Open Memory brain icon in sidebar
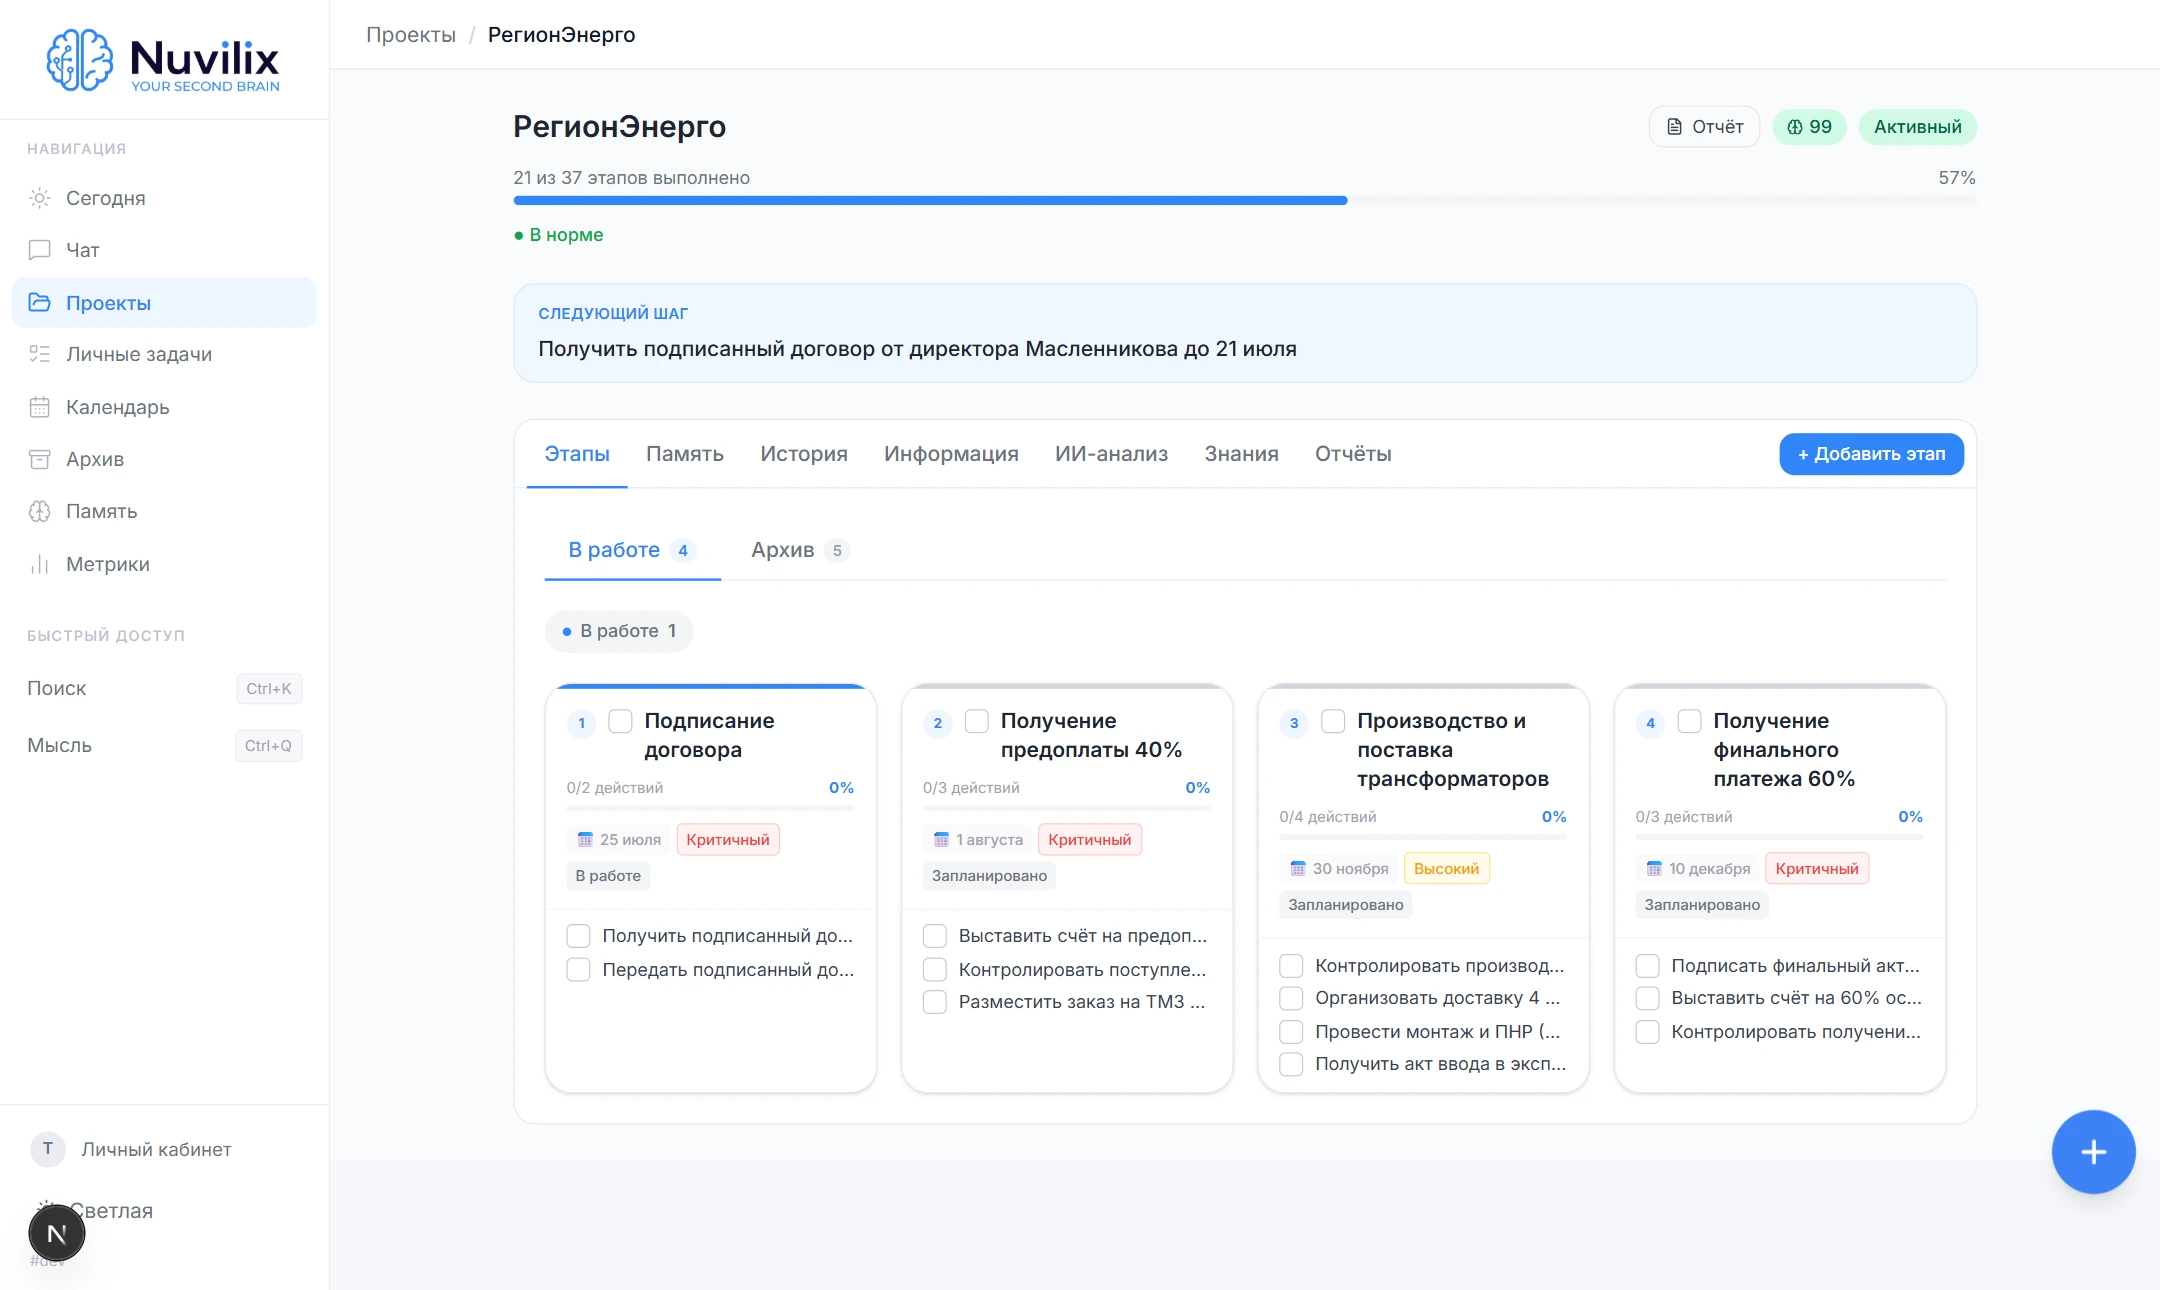2160x1290 pixels. 39,511
